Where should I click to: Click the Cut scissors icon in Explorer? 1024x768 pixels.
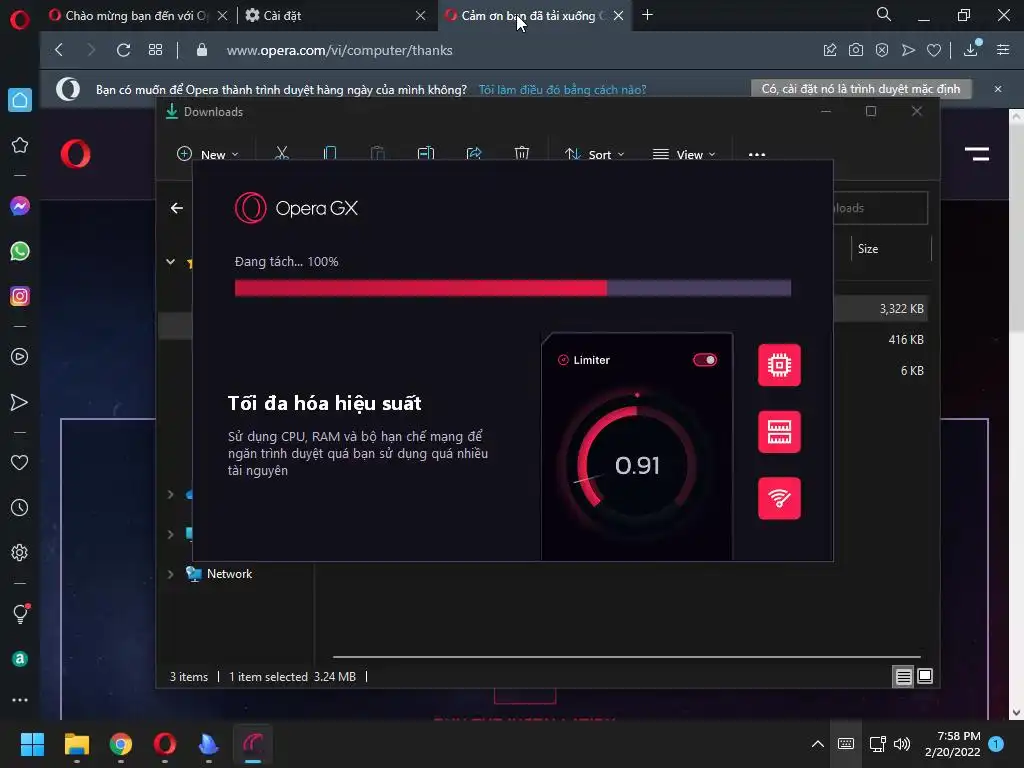(281, 153)
